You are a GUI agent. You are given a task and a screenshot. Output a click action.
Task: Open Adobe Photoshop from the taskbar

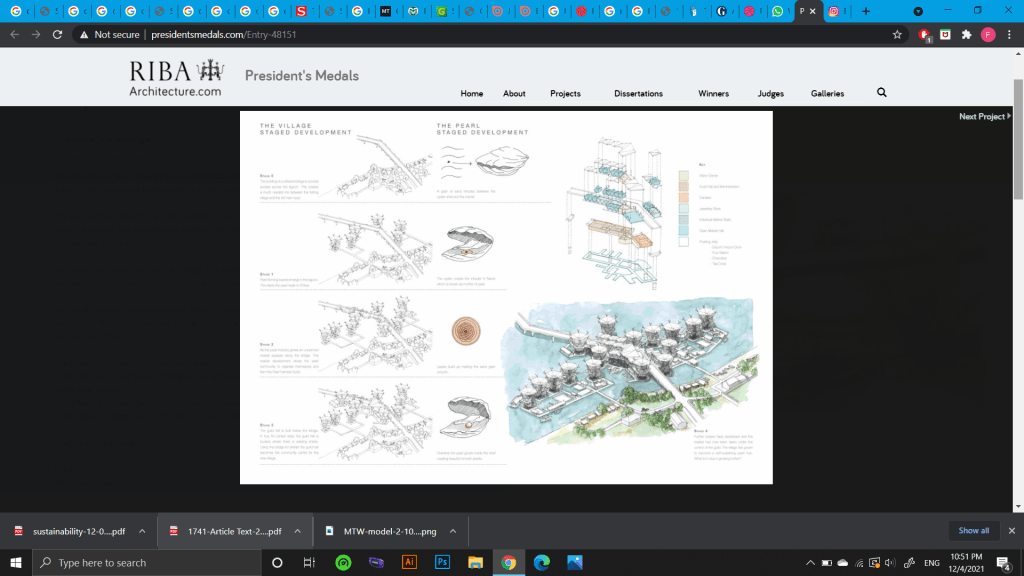click(442, 563)
